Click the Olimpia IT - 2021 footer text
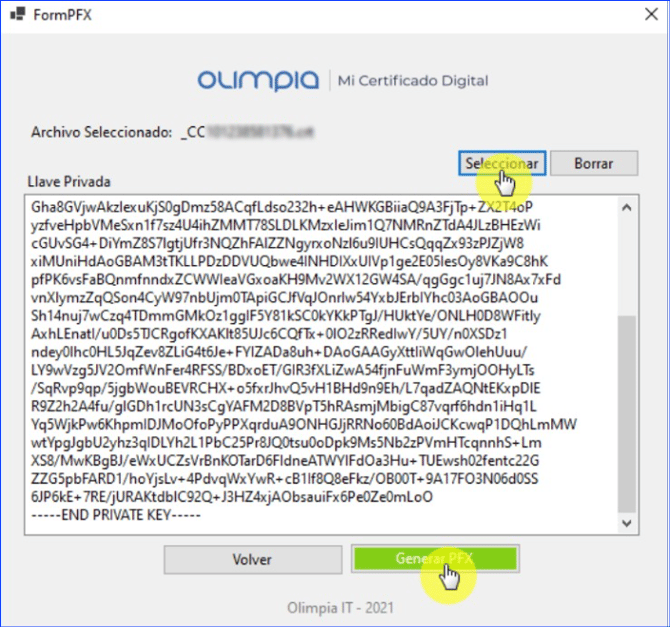Viewport: 670px width, 627px height. click(340, 608)
